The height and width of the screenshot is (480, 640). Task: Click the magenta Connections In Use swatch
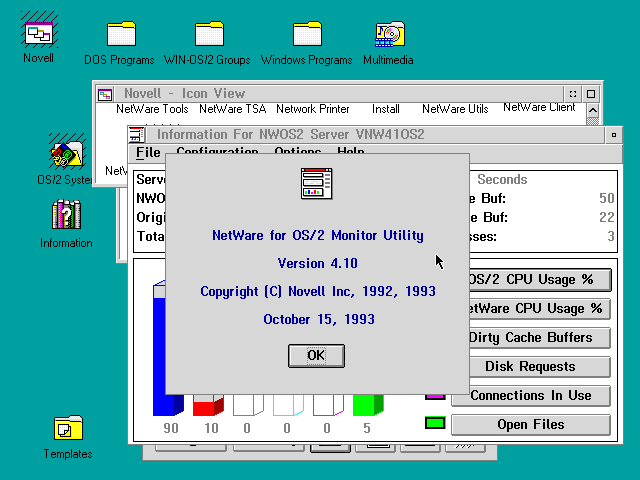(435, 397)
